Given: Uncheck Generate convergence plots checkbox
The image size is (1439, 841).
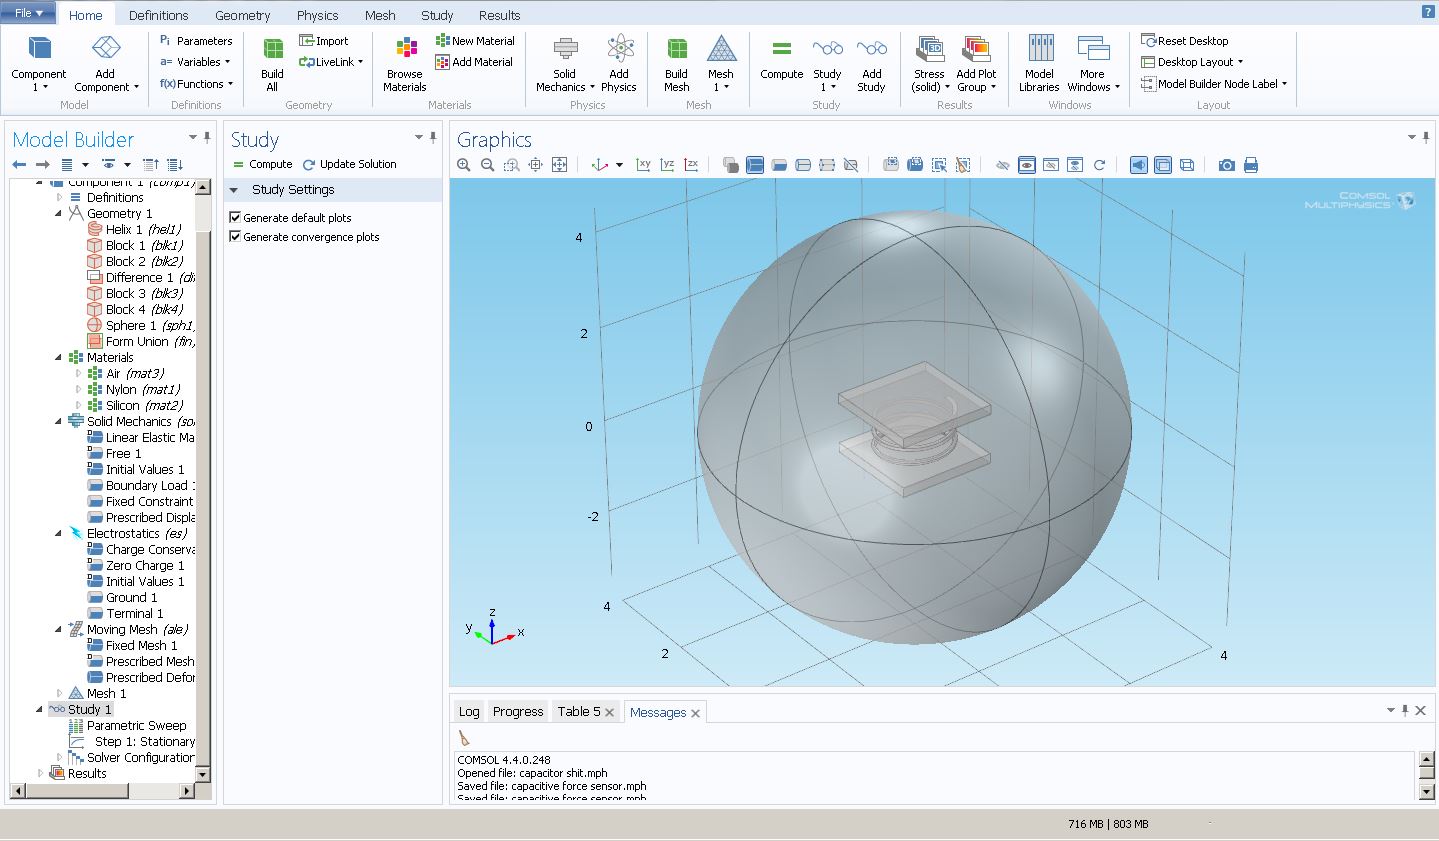Looking at the screenshot, I should [236, 237].
